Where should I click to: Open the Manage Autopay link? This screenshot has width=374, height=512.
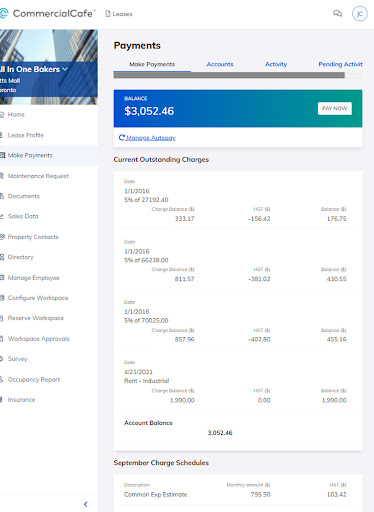coord(151,138)
